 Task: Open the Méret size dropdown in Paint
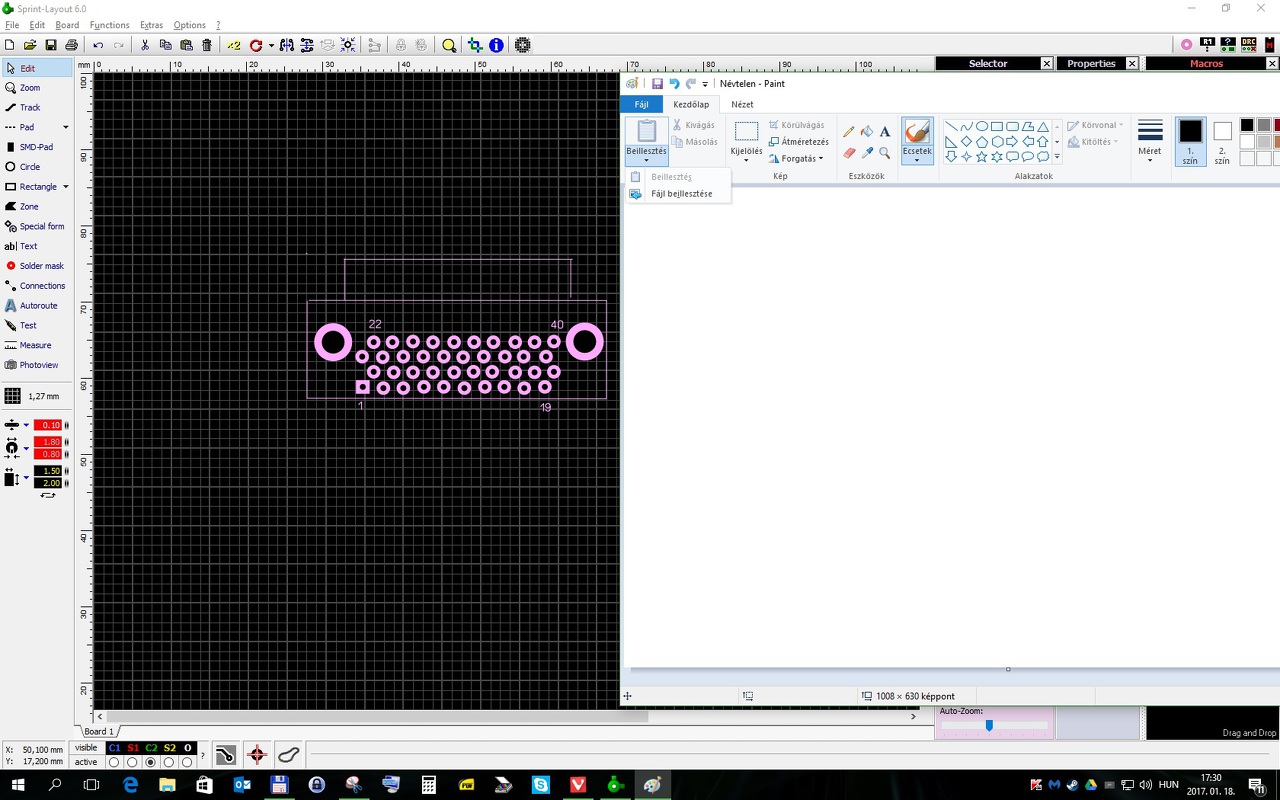coord(1150,156)
